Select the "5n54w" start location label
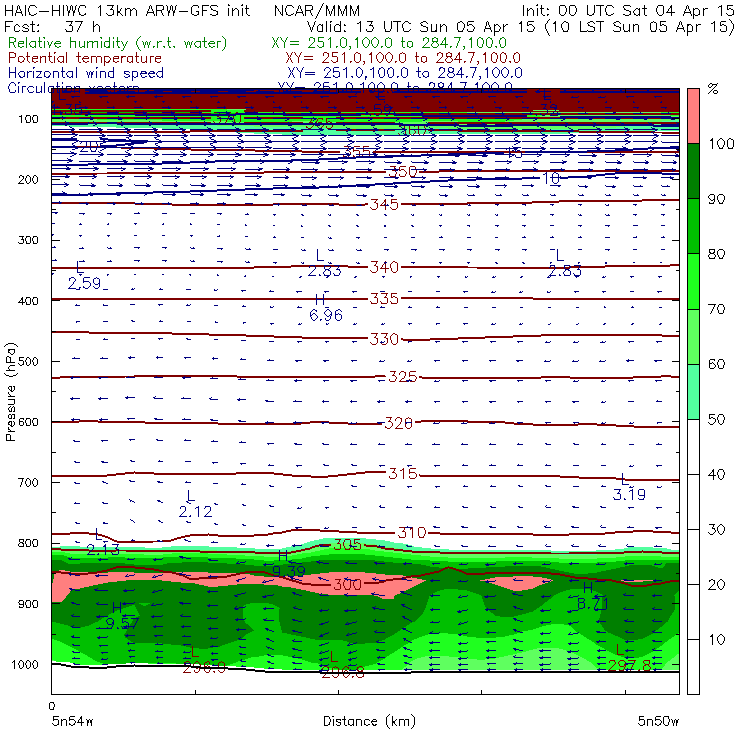740x740 pixels. (x=73, y=721)
